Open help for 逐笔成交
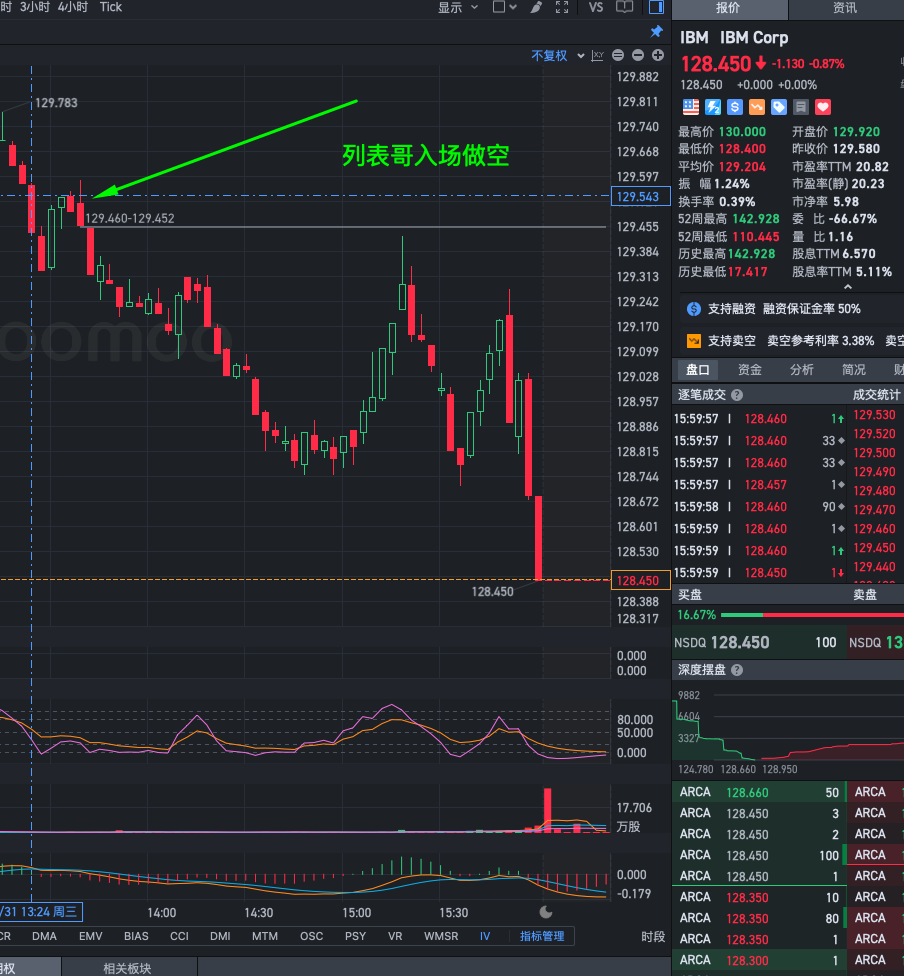Viewport: 904px width, 976px height. click(x=737, y=395)
